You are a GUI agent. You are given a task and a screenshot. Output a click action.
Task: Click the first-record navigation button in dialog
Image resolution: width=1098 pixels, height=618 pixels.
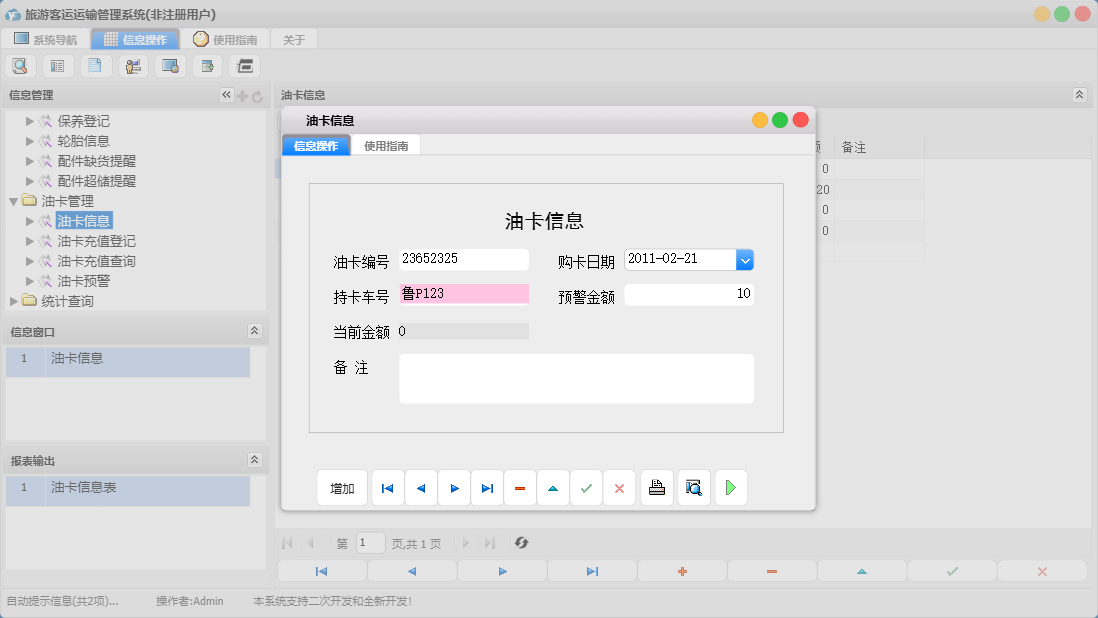tap(387, 487)
